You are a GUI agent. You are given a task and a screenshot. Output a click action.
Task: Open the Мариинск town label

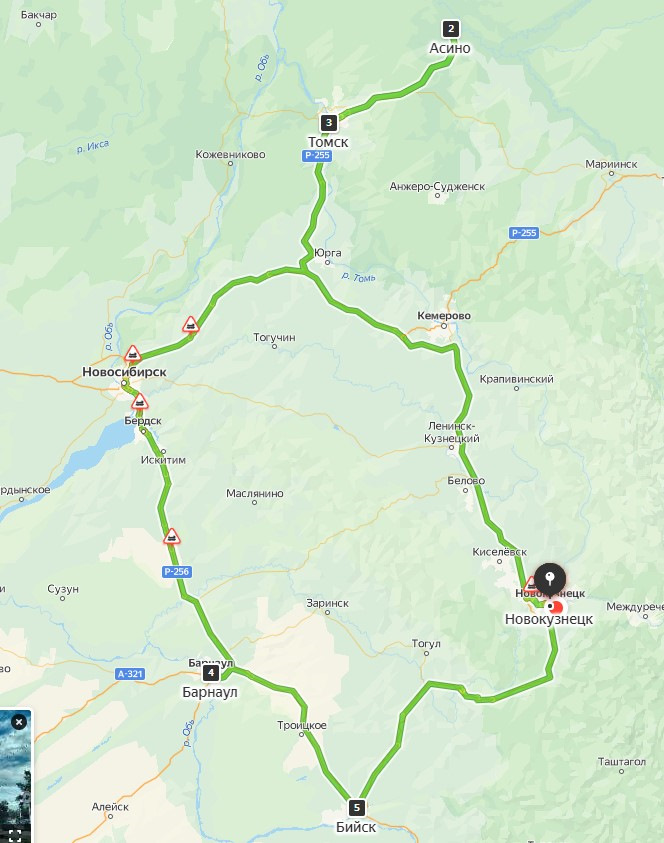click(611, 164)
